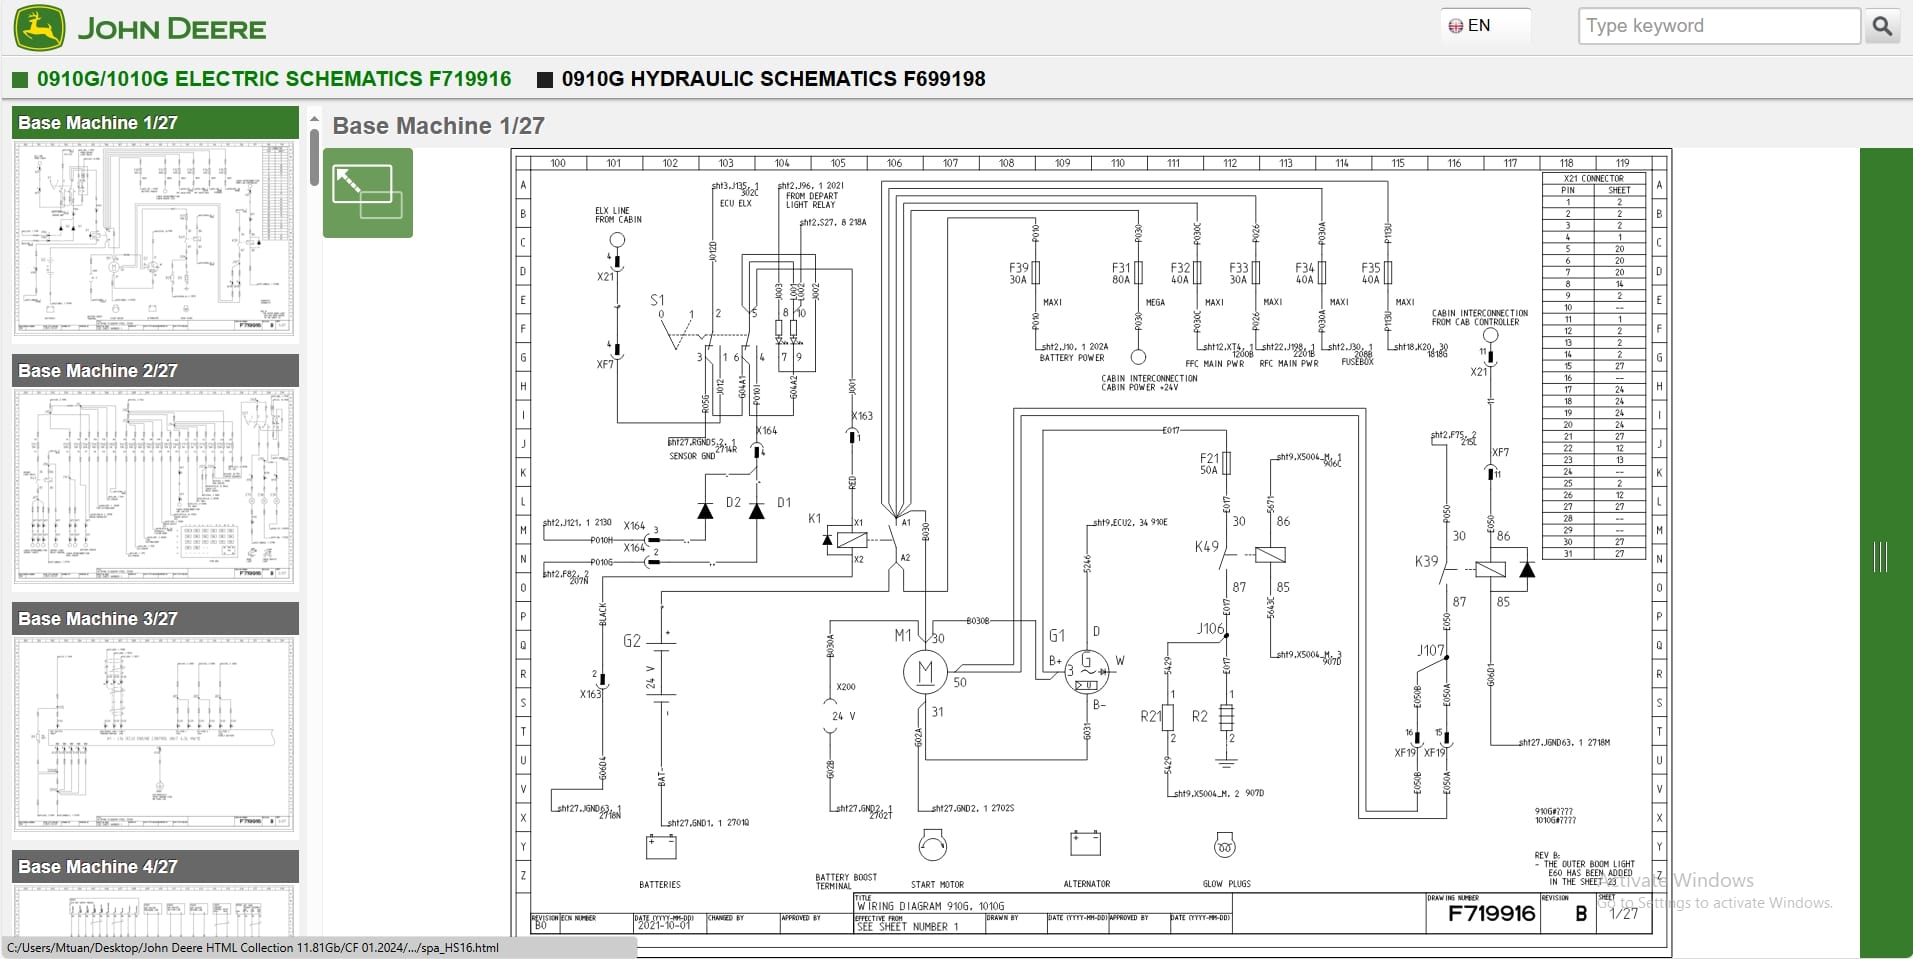1913x959 pixels.
Task: Click the grip handle on the right edge
Action: pyautogui.click(x=1878, y=557)
